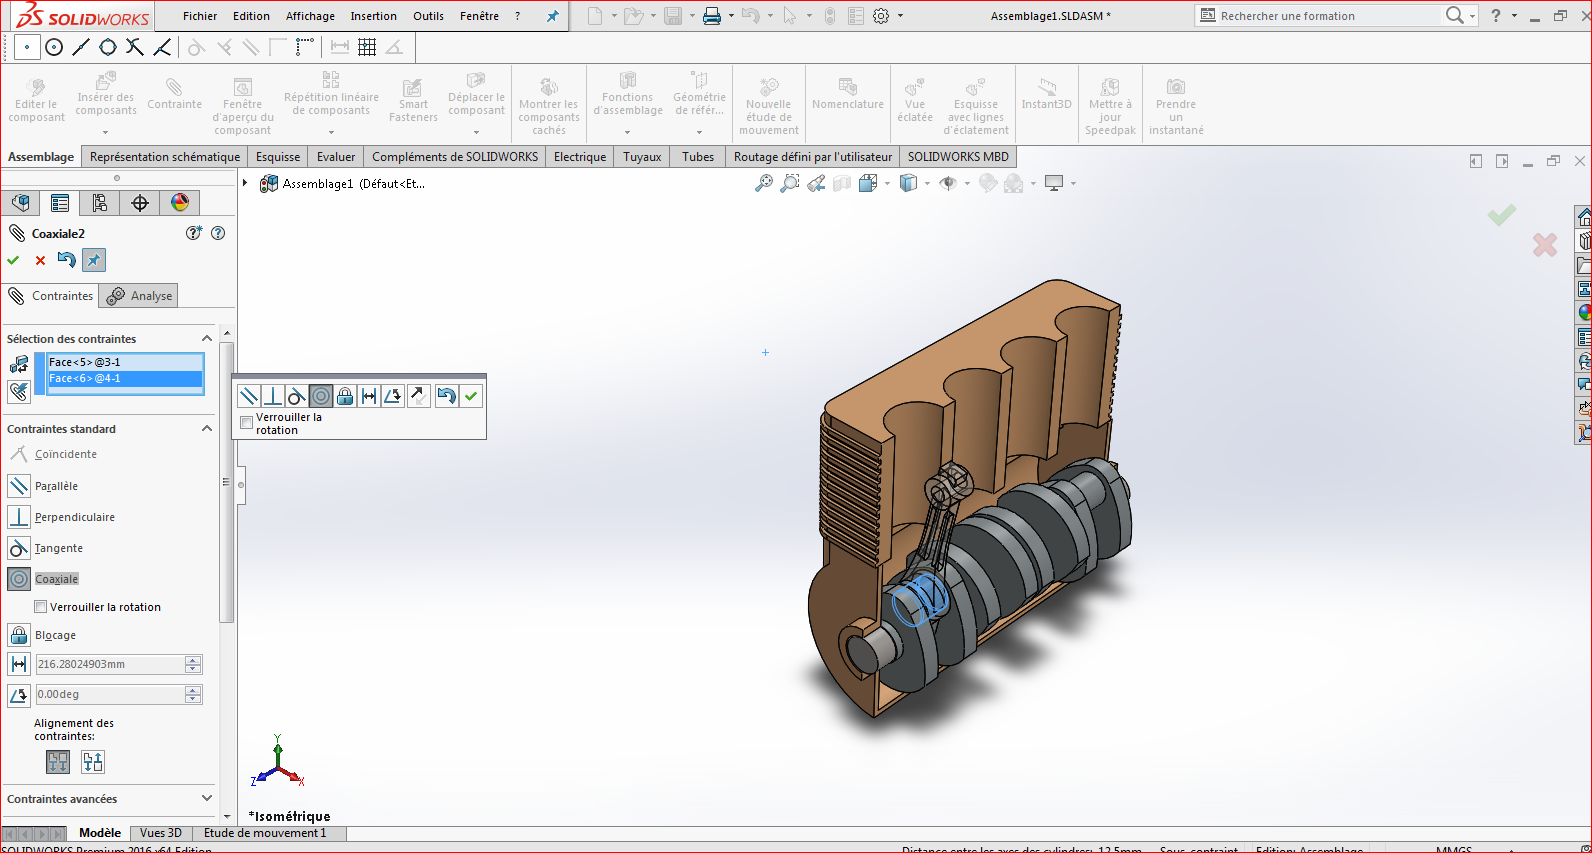Click in the angle value field

pos(110,694)
